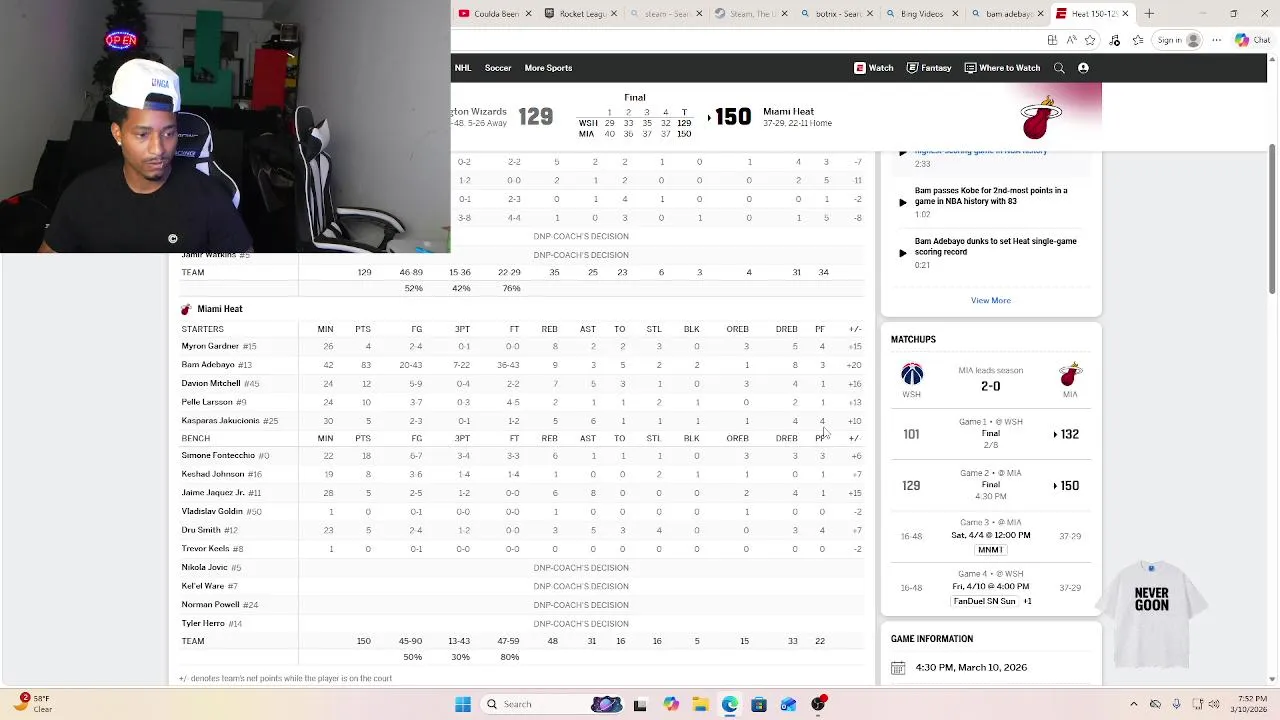
Task: Open a new browser tab
Action: (x=1149, y=14)
